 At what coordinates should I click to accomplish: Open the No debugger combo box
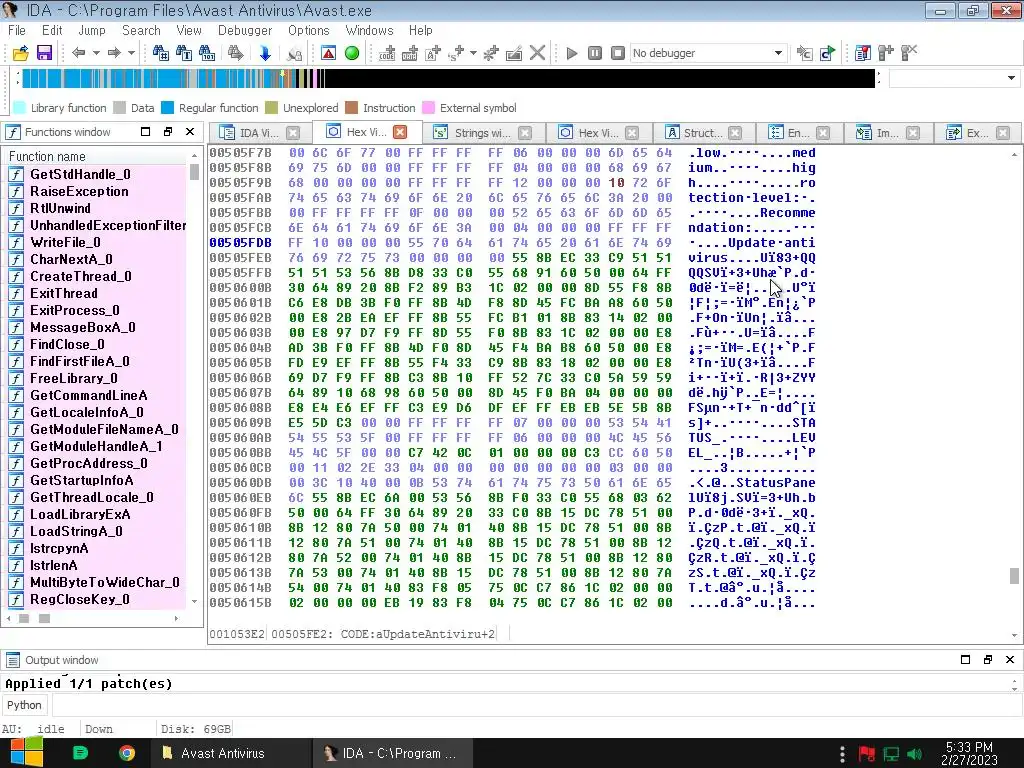click(707, 53)
